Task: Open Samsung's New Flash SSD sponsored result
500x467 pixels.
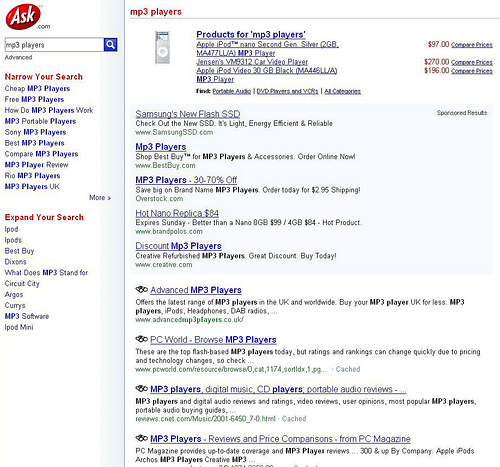Action: (188, 114)
